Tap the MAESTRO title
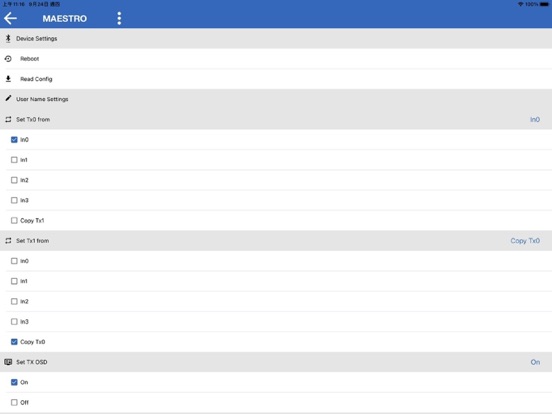Viewport: 552px width, 414px height. click(64, 18)
